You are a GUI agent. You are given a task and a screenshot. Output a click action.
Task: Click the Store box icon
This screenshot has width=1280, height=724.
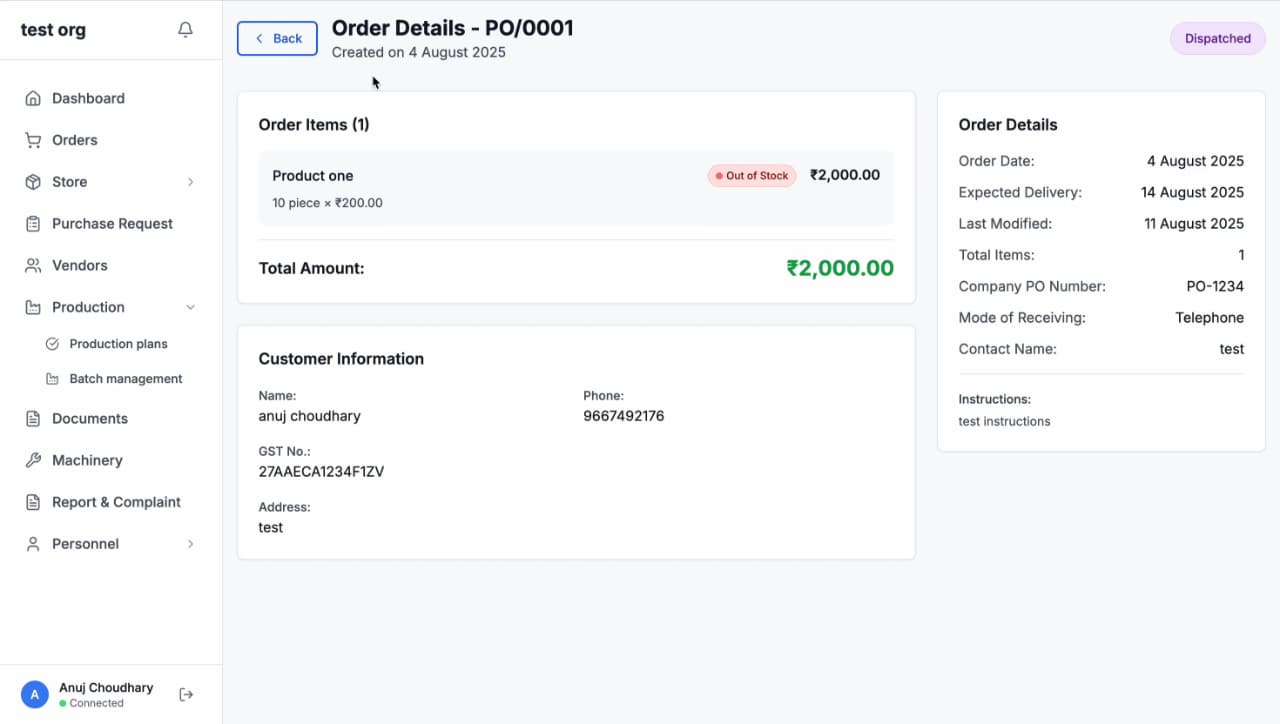pos(33,182)
